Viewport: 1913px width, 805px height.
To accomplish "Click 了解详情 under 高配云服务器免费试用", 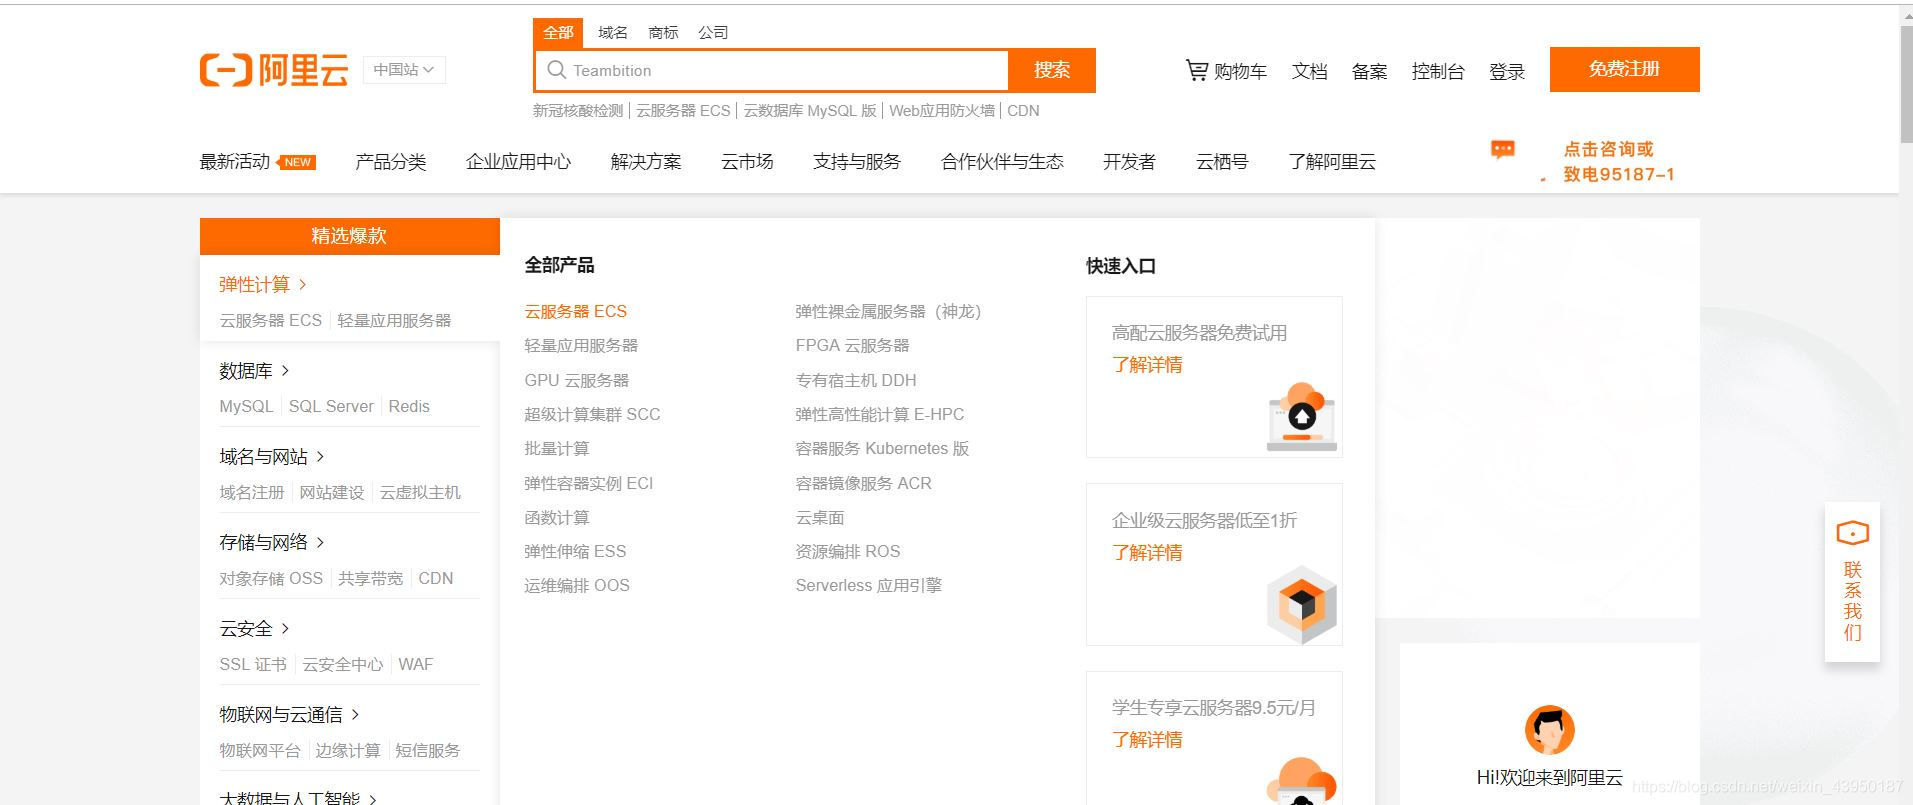I will (1147, 365).
